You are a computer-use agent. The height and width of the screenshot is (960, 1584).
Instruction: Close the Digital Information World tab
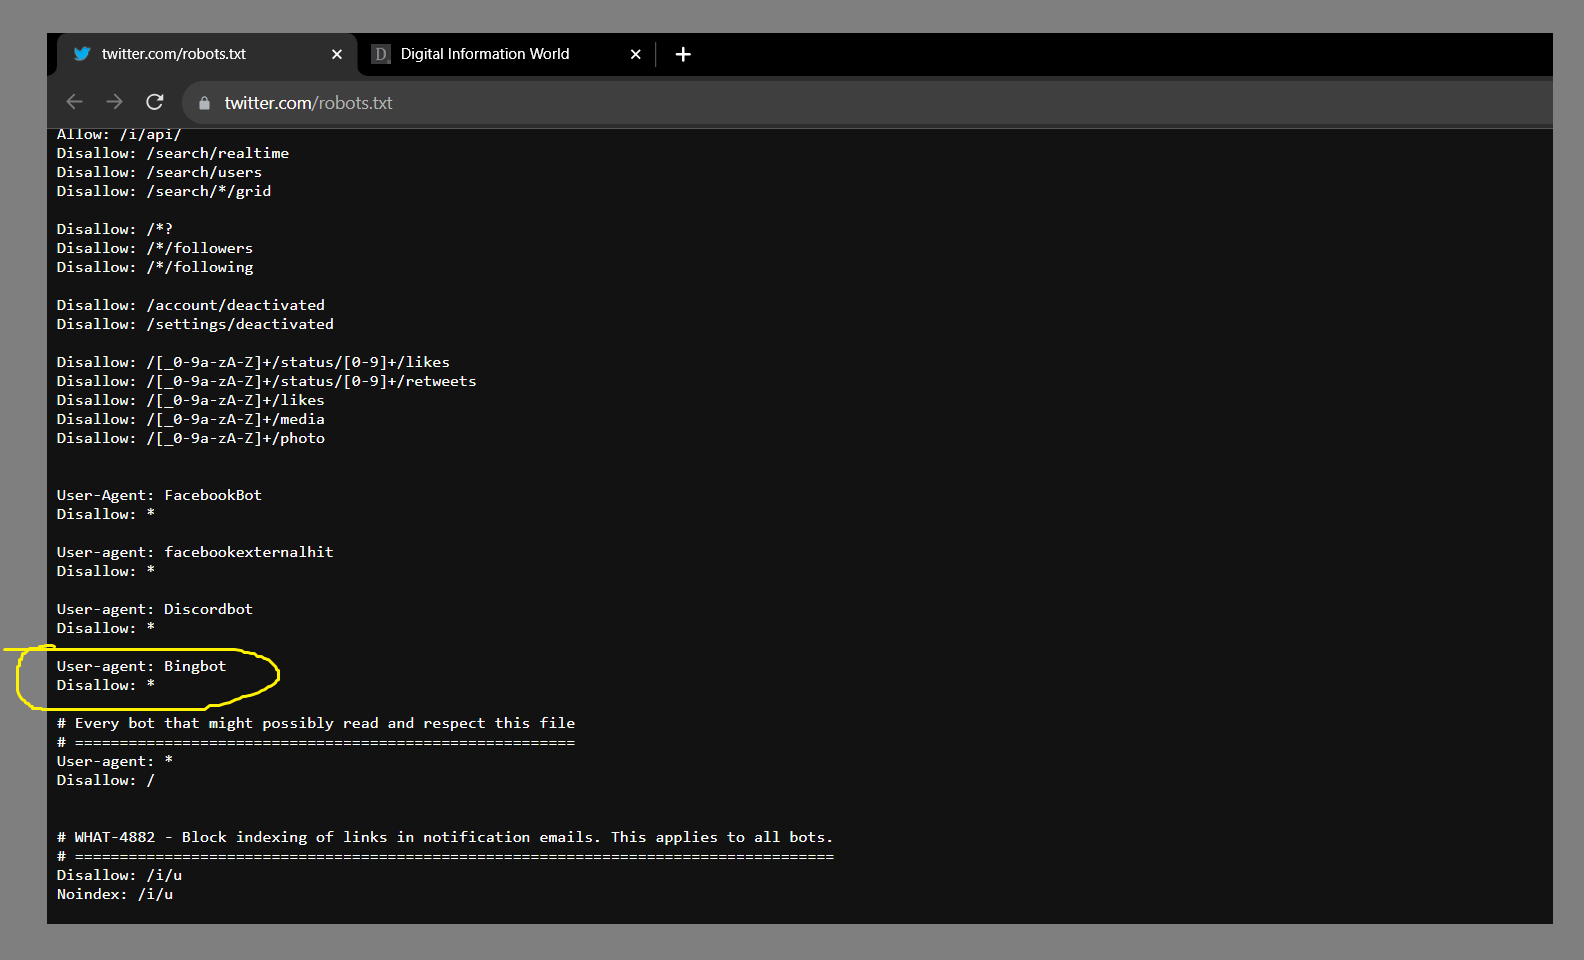636,54
